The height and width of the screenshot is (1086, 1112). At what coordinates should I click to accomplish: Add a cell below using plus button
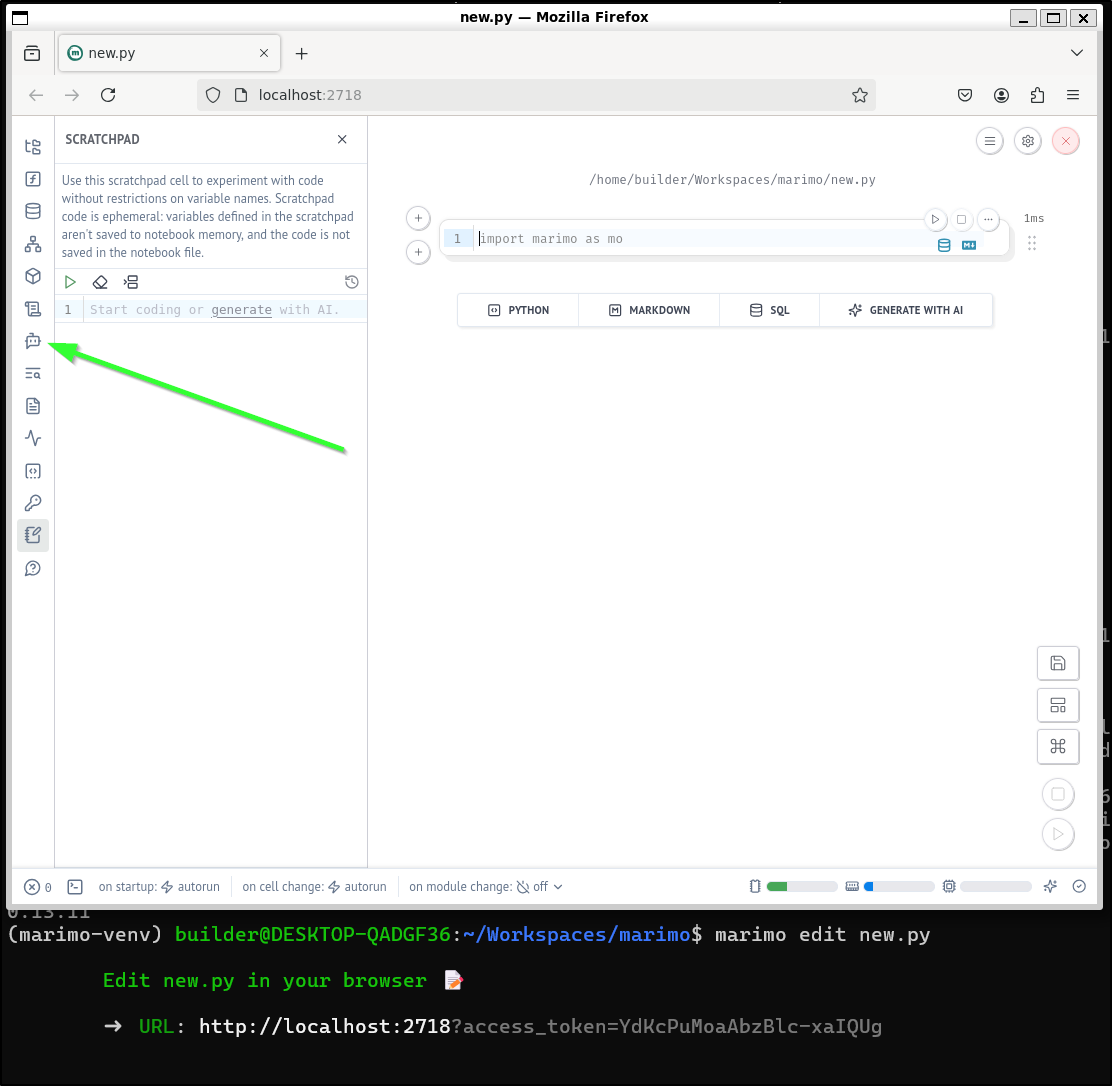pyautogui.click(x=418, y=252)
